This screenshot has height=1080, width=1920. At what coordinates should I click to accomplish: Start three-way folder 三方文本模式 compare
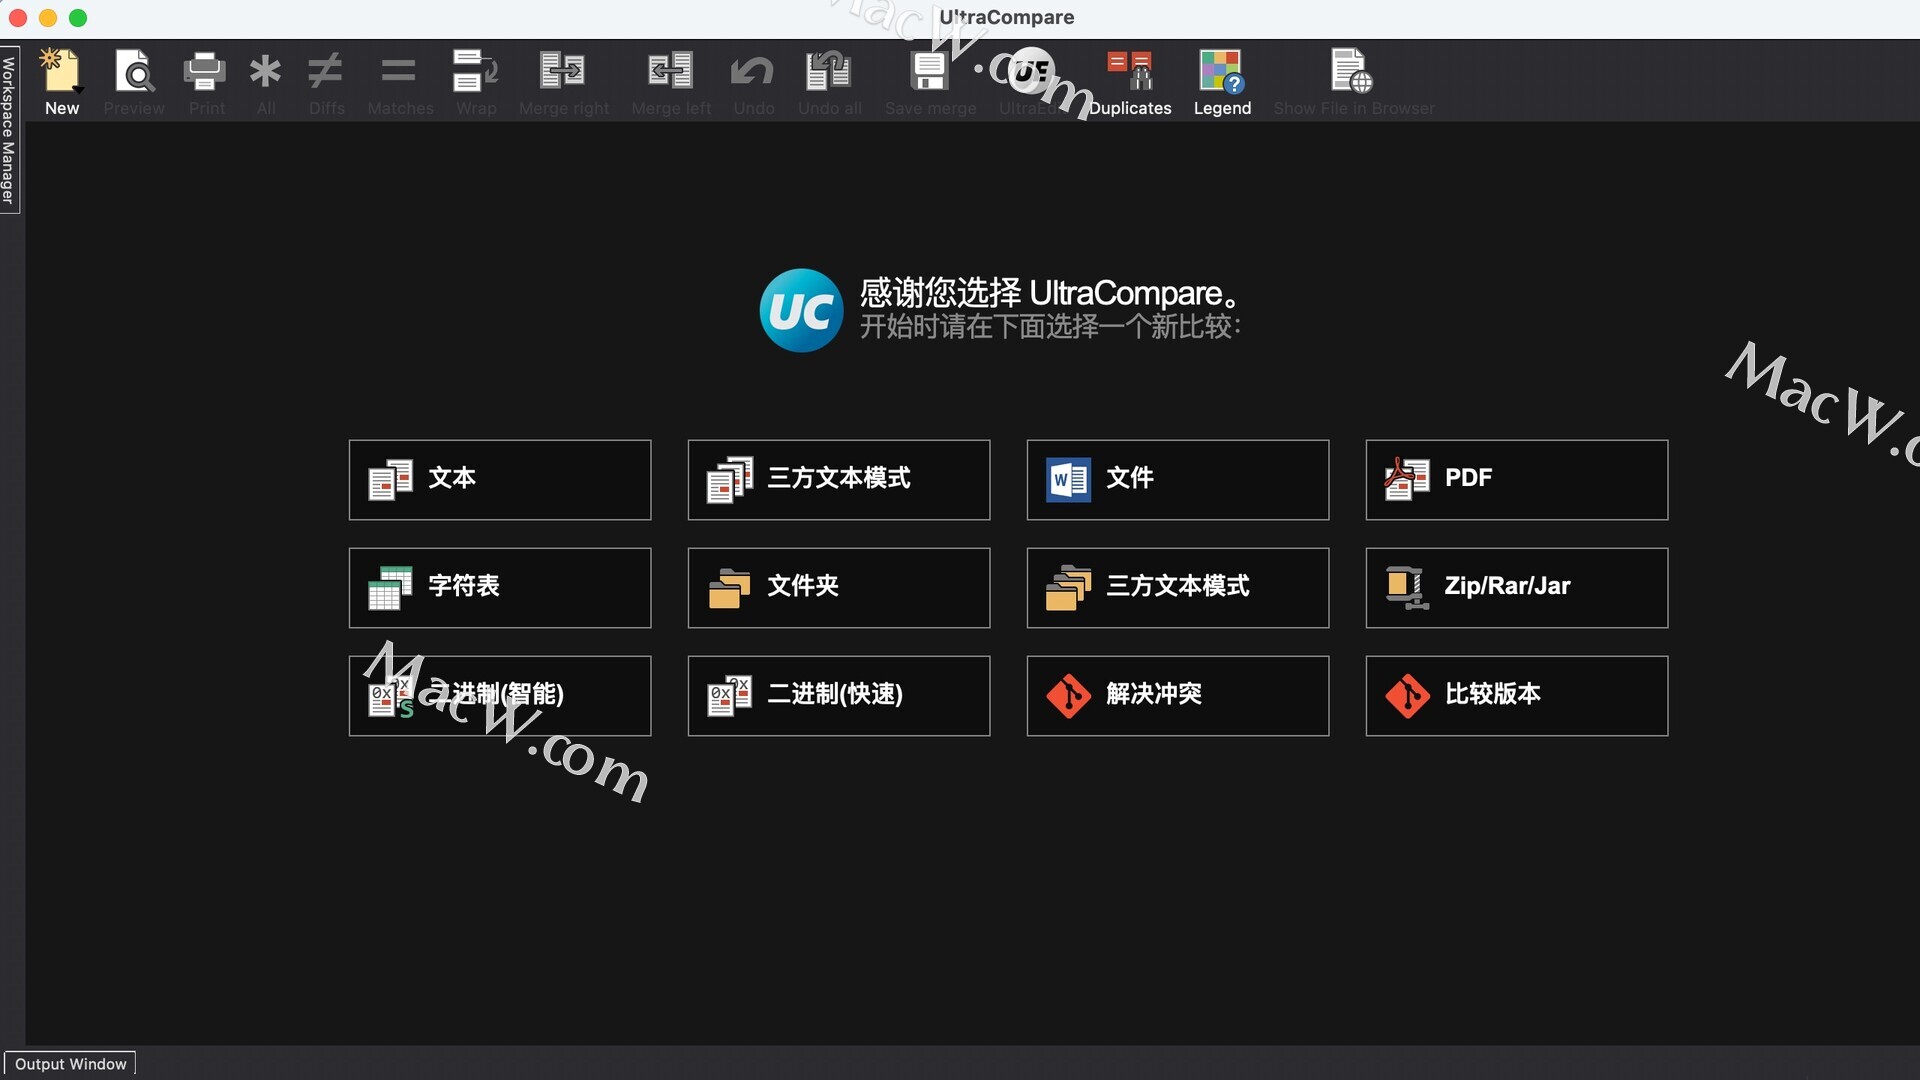pos(1178,588)
